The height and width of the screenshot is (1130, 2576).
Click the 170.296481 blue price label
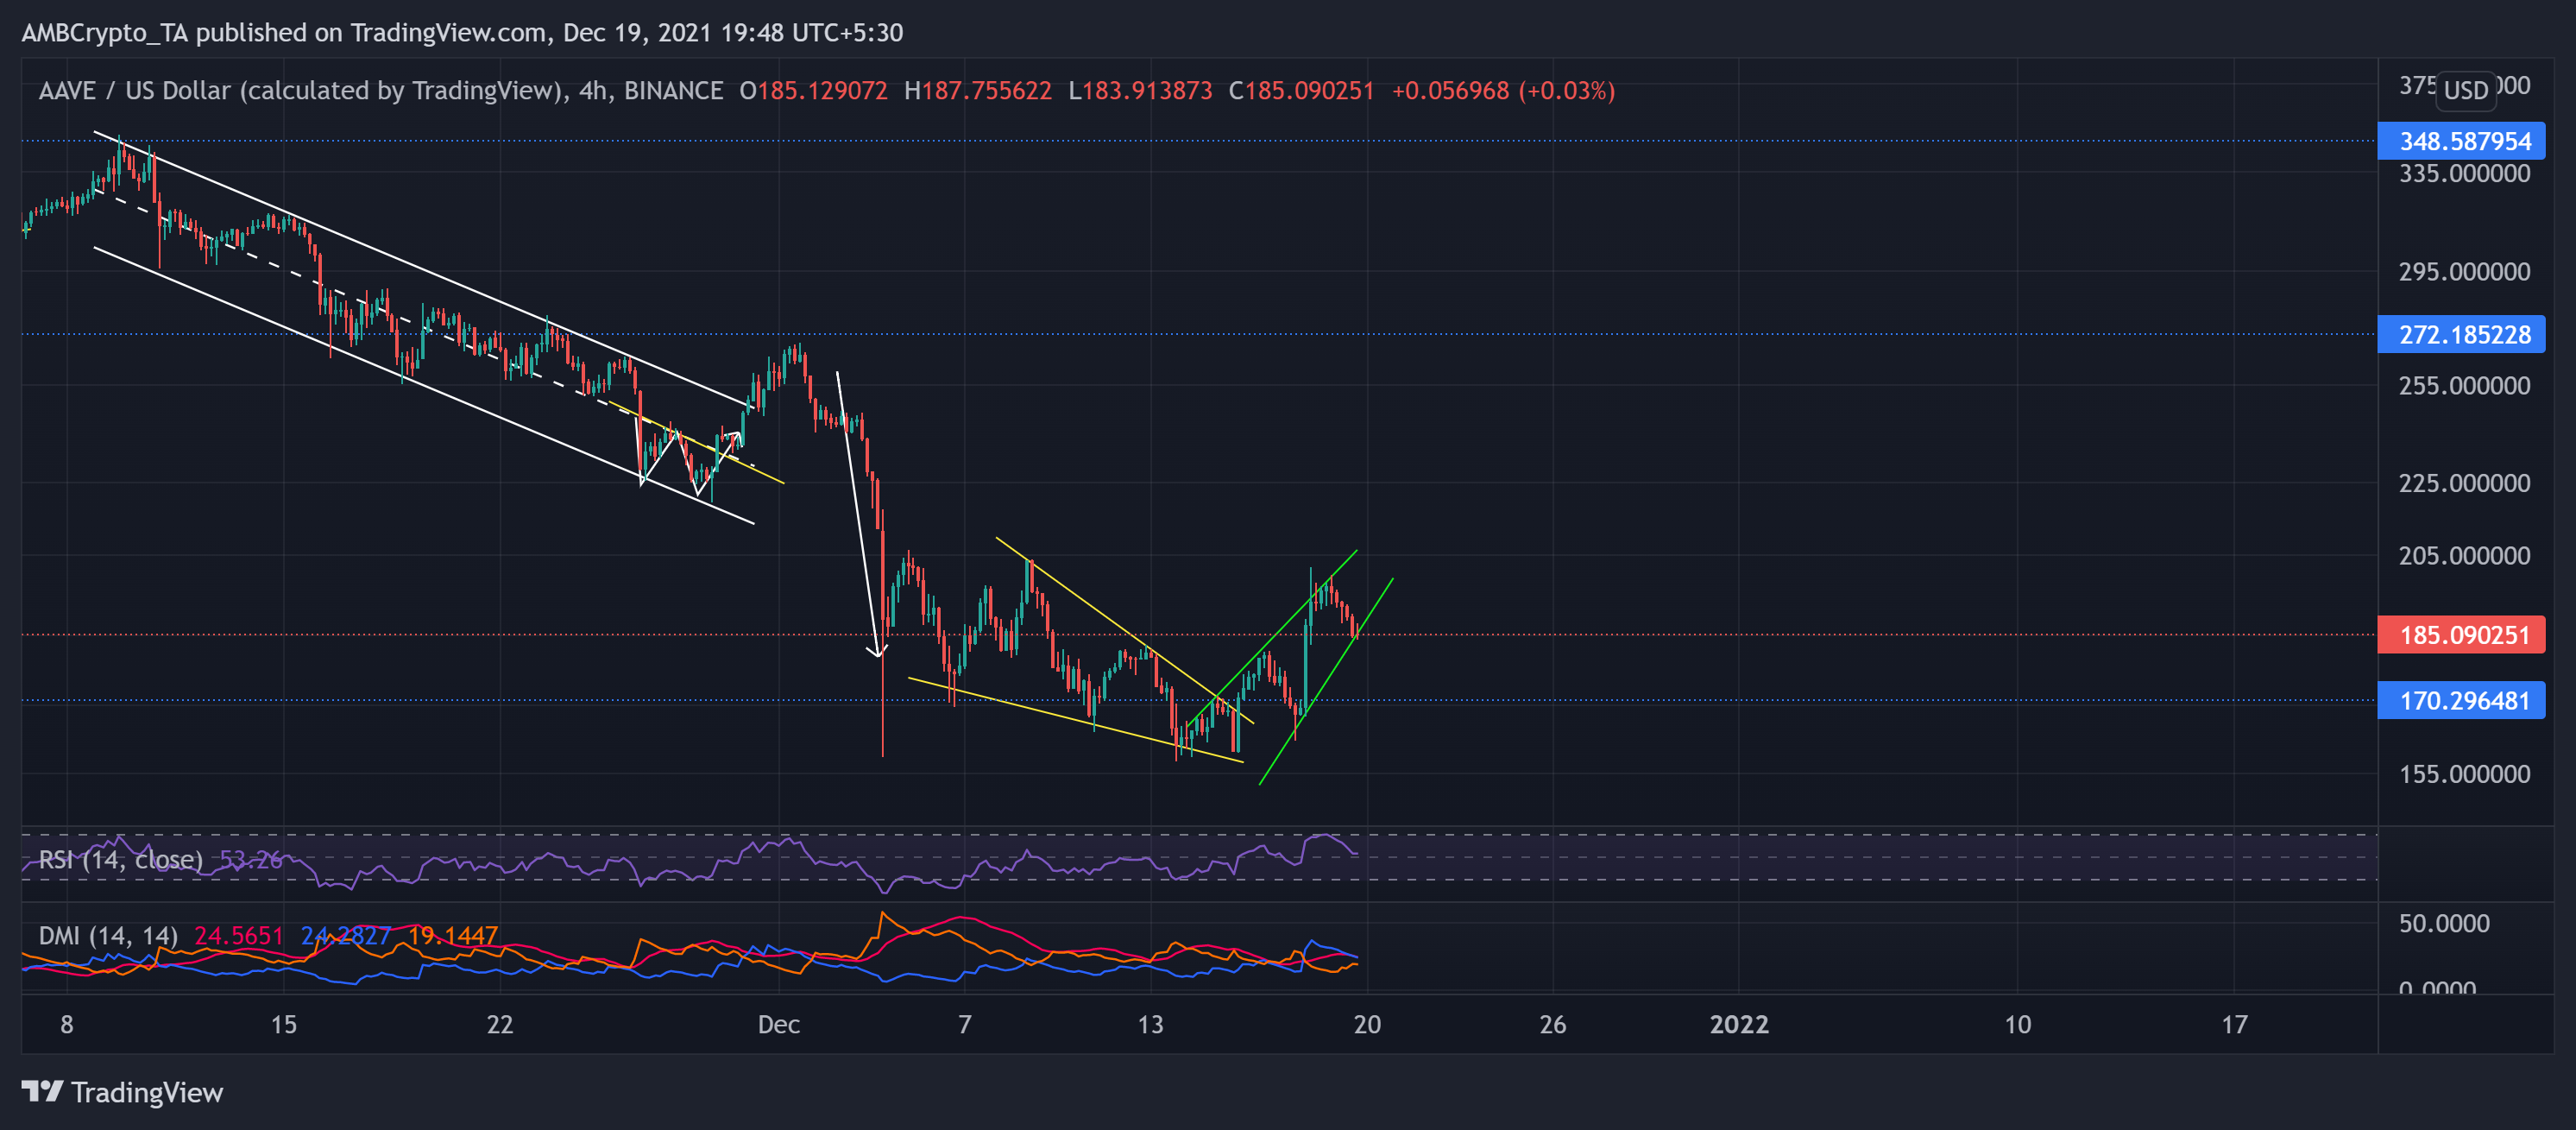(x=2461, y=701)
